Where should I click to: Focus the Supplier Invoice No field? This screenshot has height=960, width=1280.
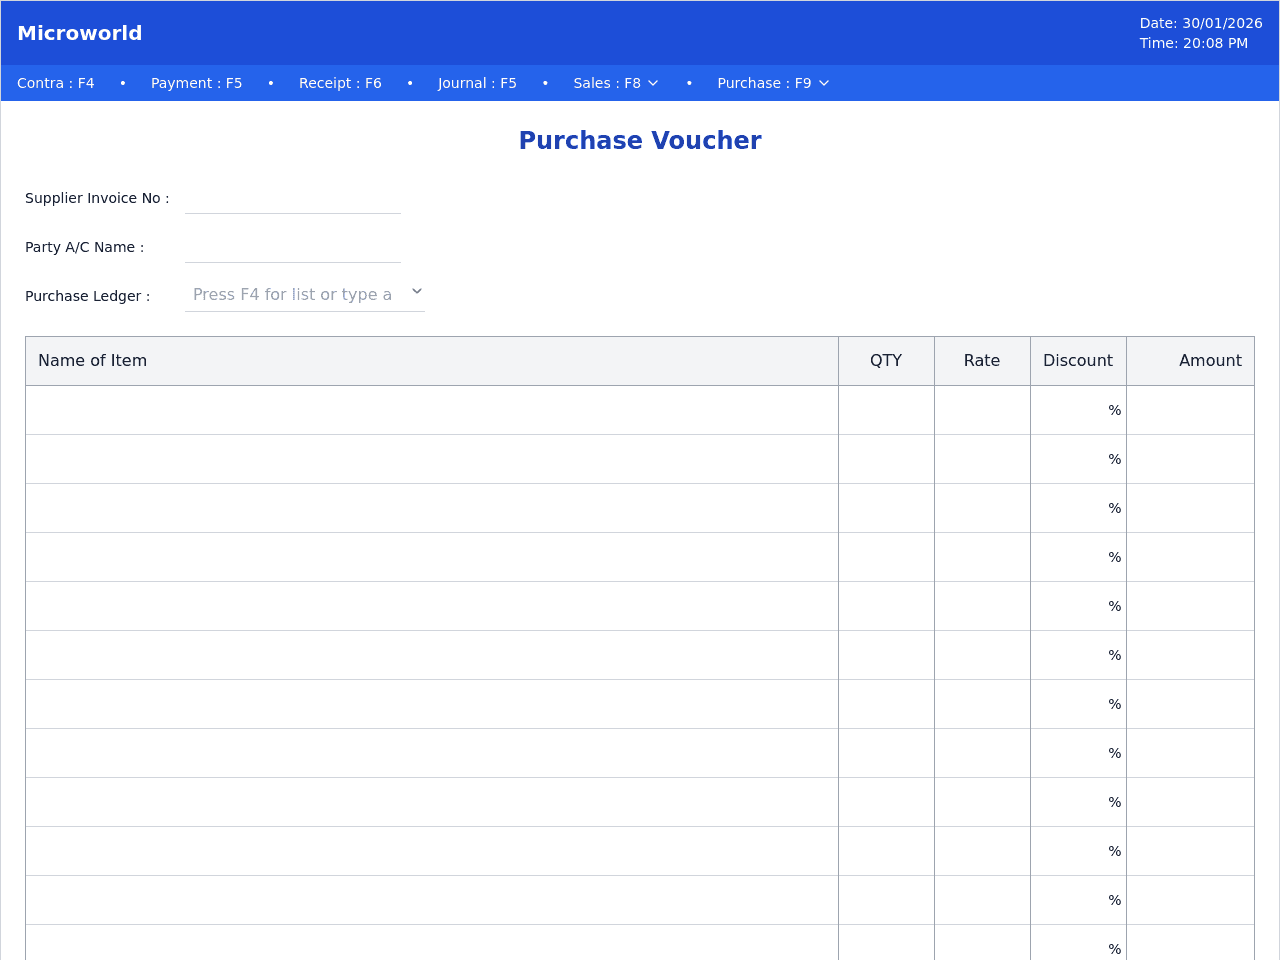(293, 198)
